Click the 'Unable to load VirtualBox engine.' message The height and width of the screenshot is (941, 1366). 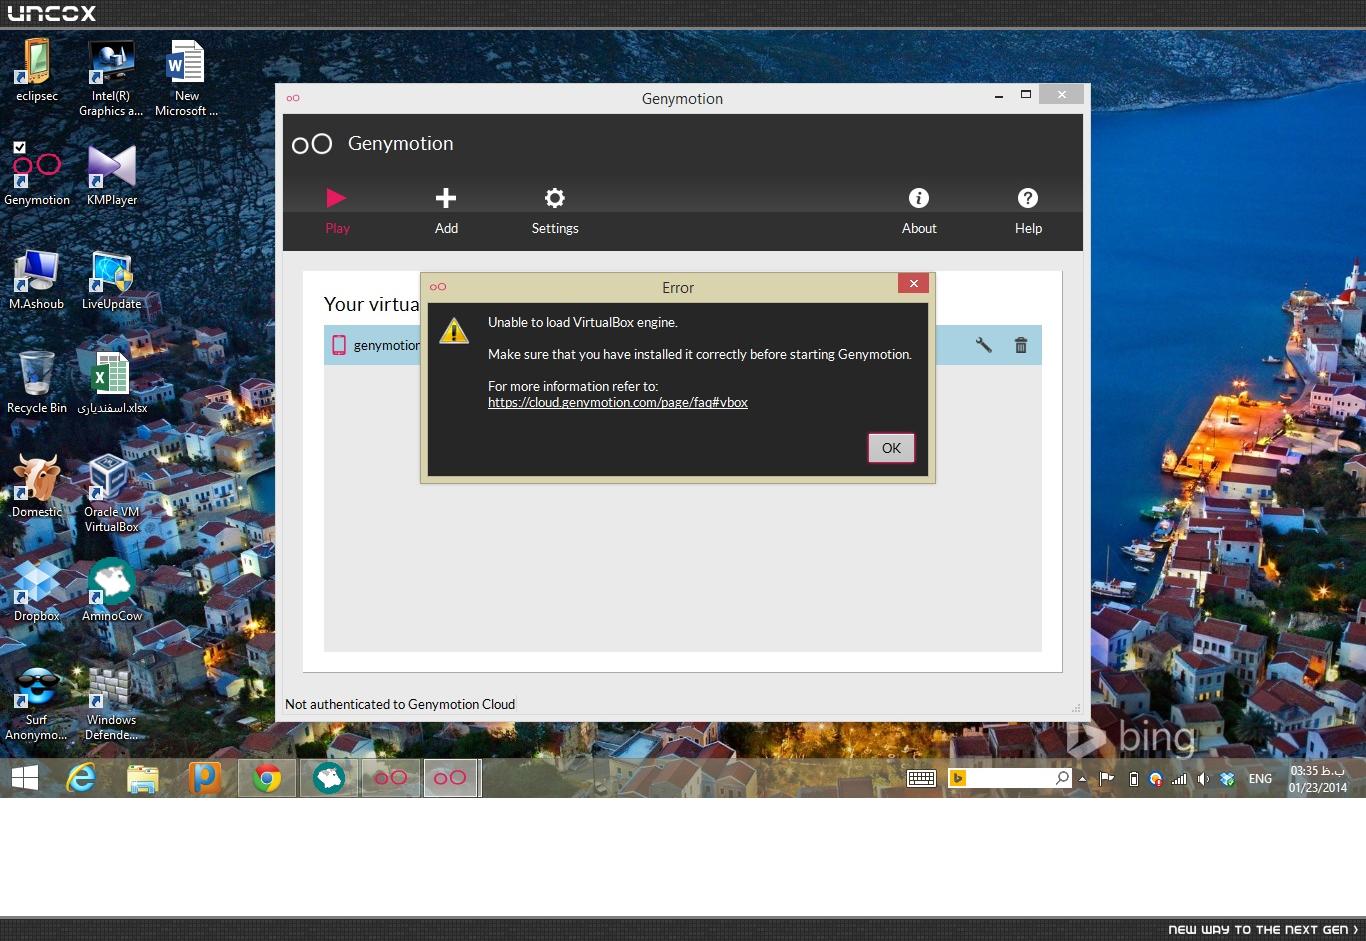(x=582, y=322)
